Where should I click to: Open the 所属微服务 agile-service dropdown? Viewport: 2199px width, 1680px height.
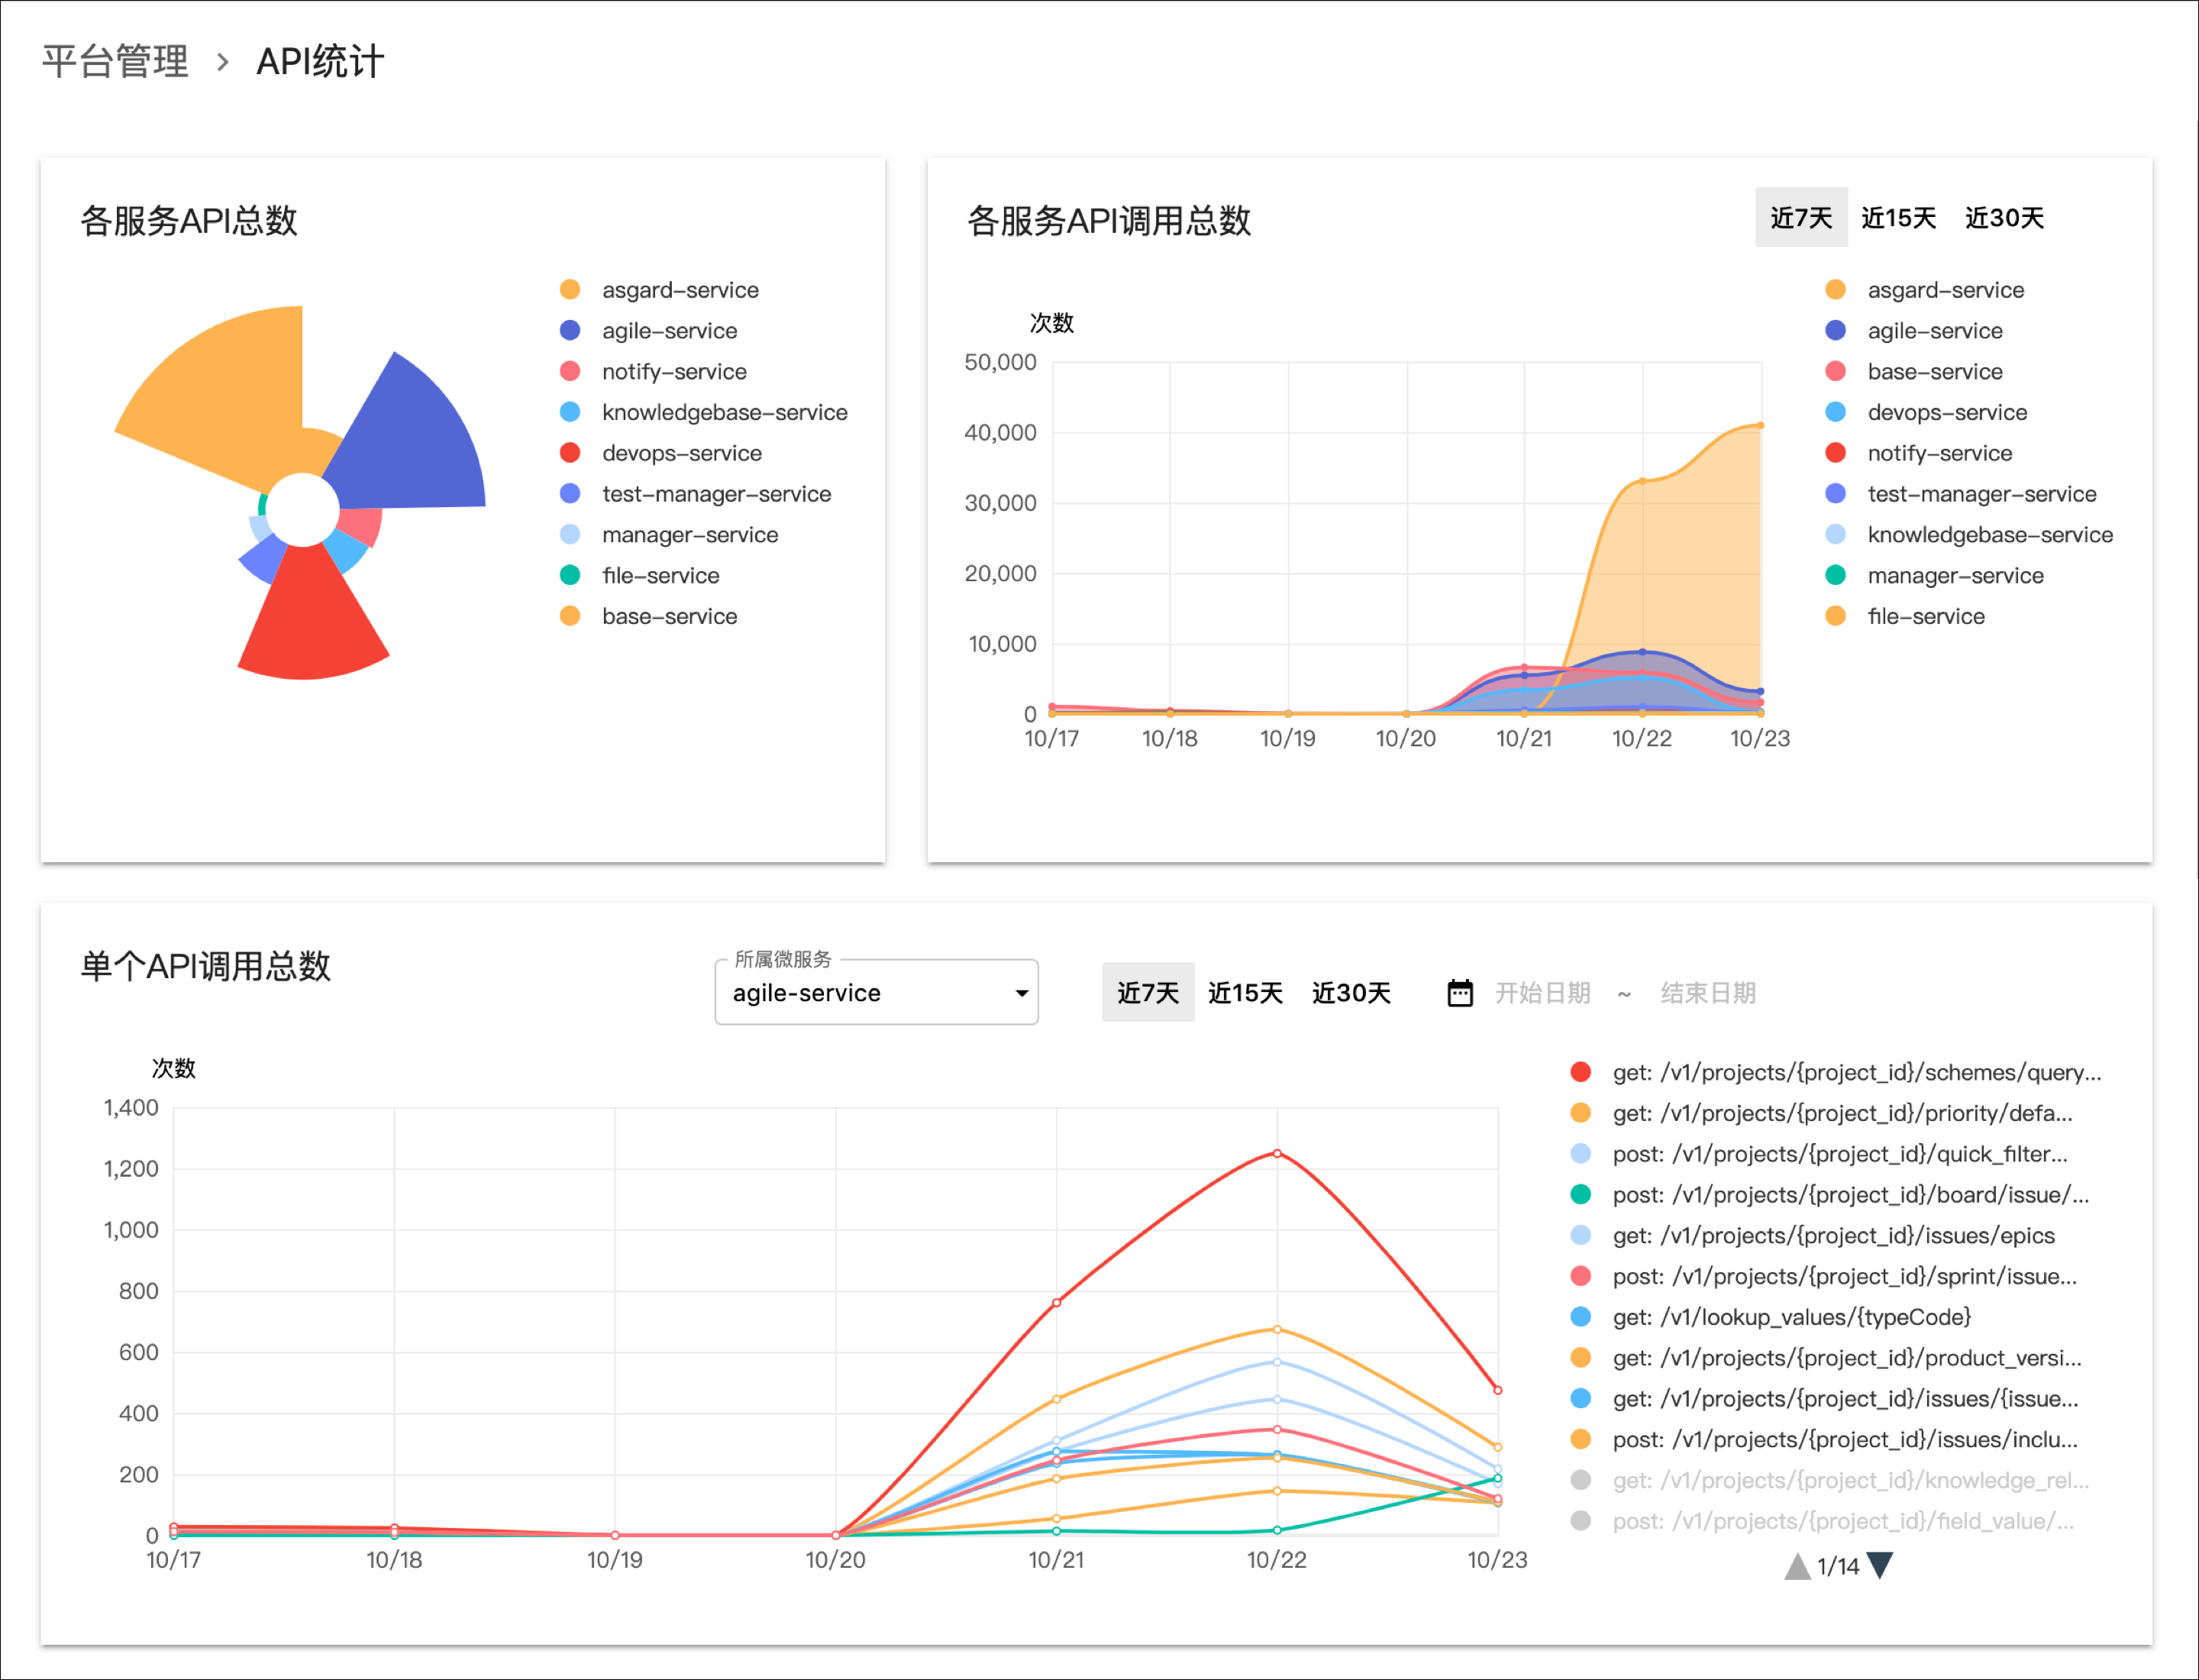(x=877, y=992)
